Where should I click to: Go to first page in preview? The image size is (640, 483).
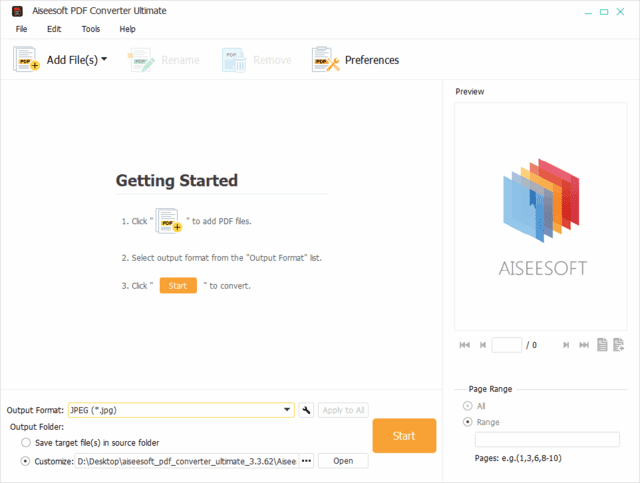pyautogui.click(x=464, y=345)
